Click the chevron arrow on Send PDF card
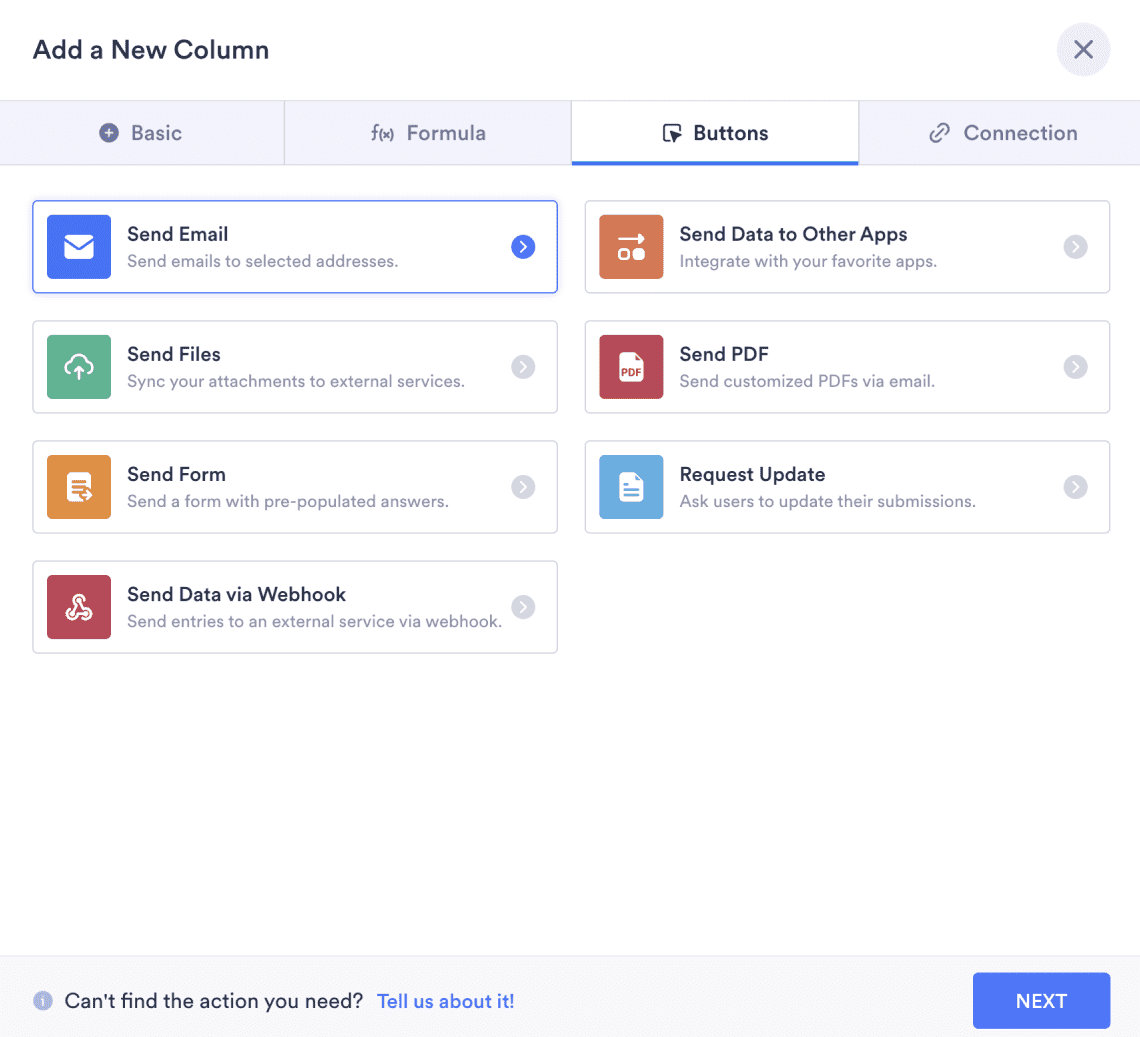 [1075, 367]
